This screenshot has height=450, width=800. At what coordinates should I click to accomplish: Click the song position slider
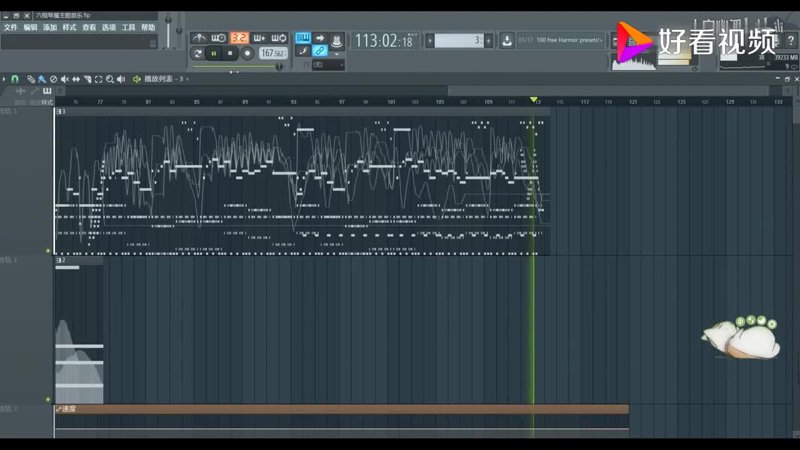coord(237,66)
